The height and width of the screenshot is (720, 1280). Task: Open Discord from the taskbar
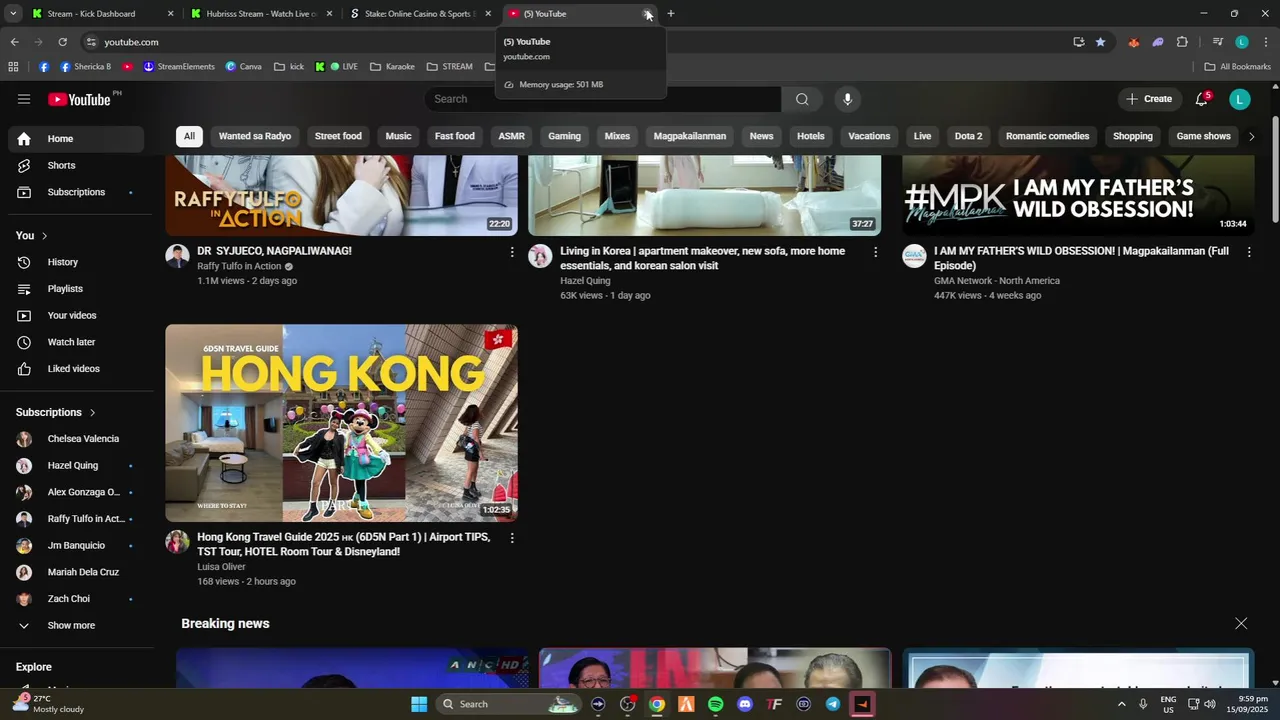745,704
